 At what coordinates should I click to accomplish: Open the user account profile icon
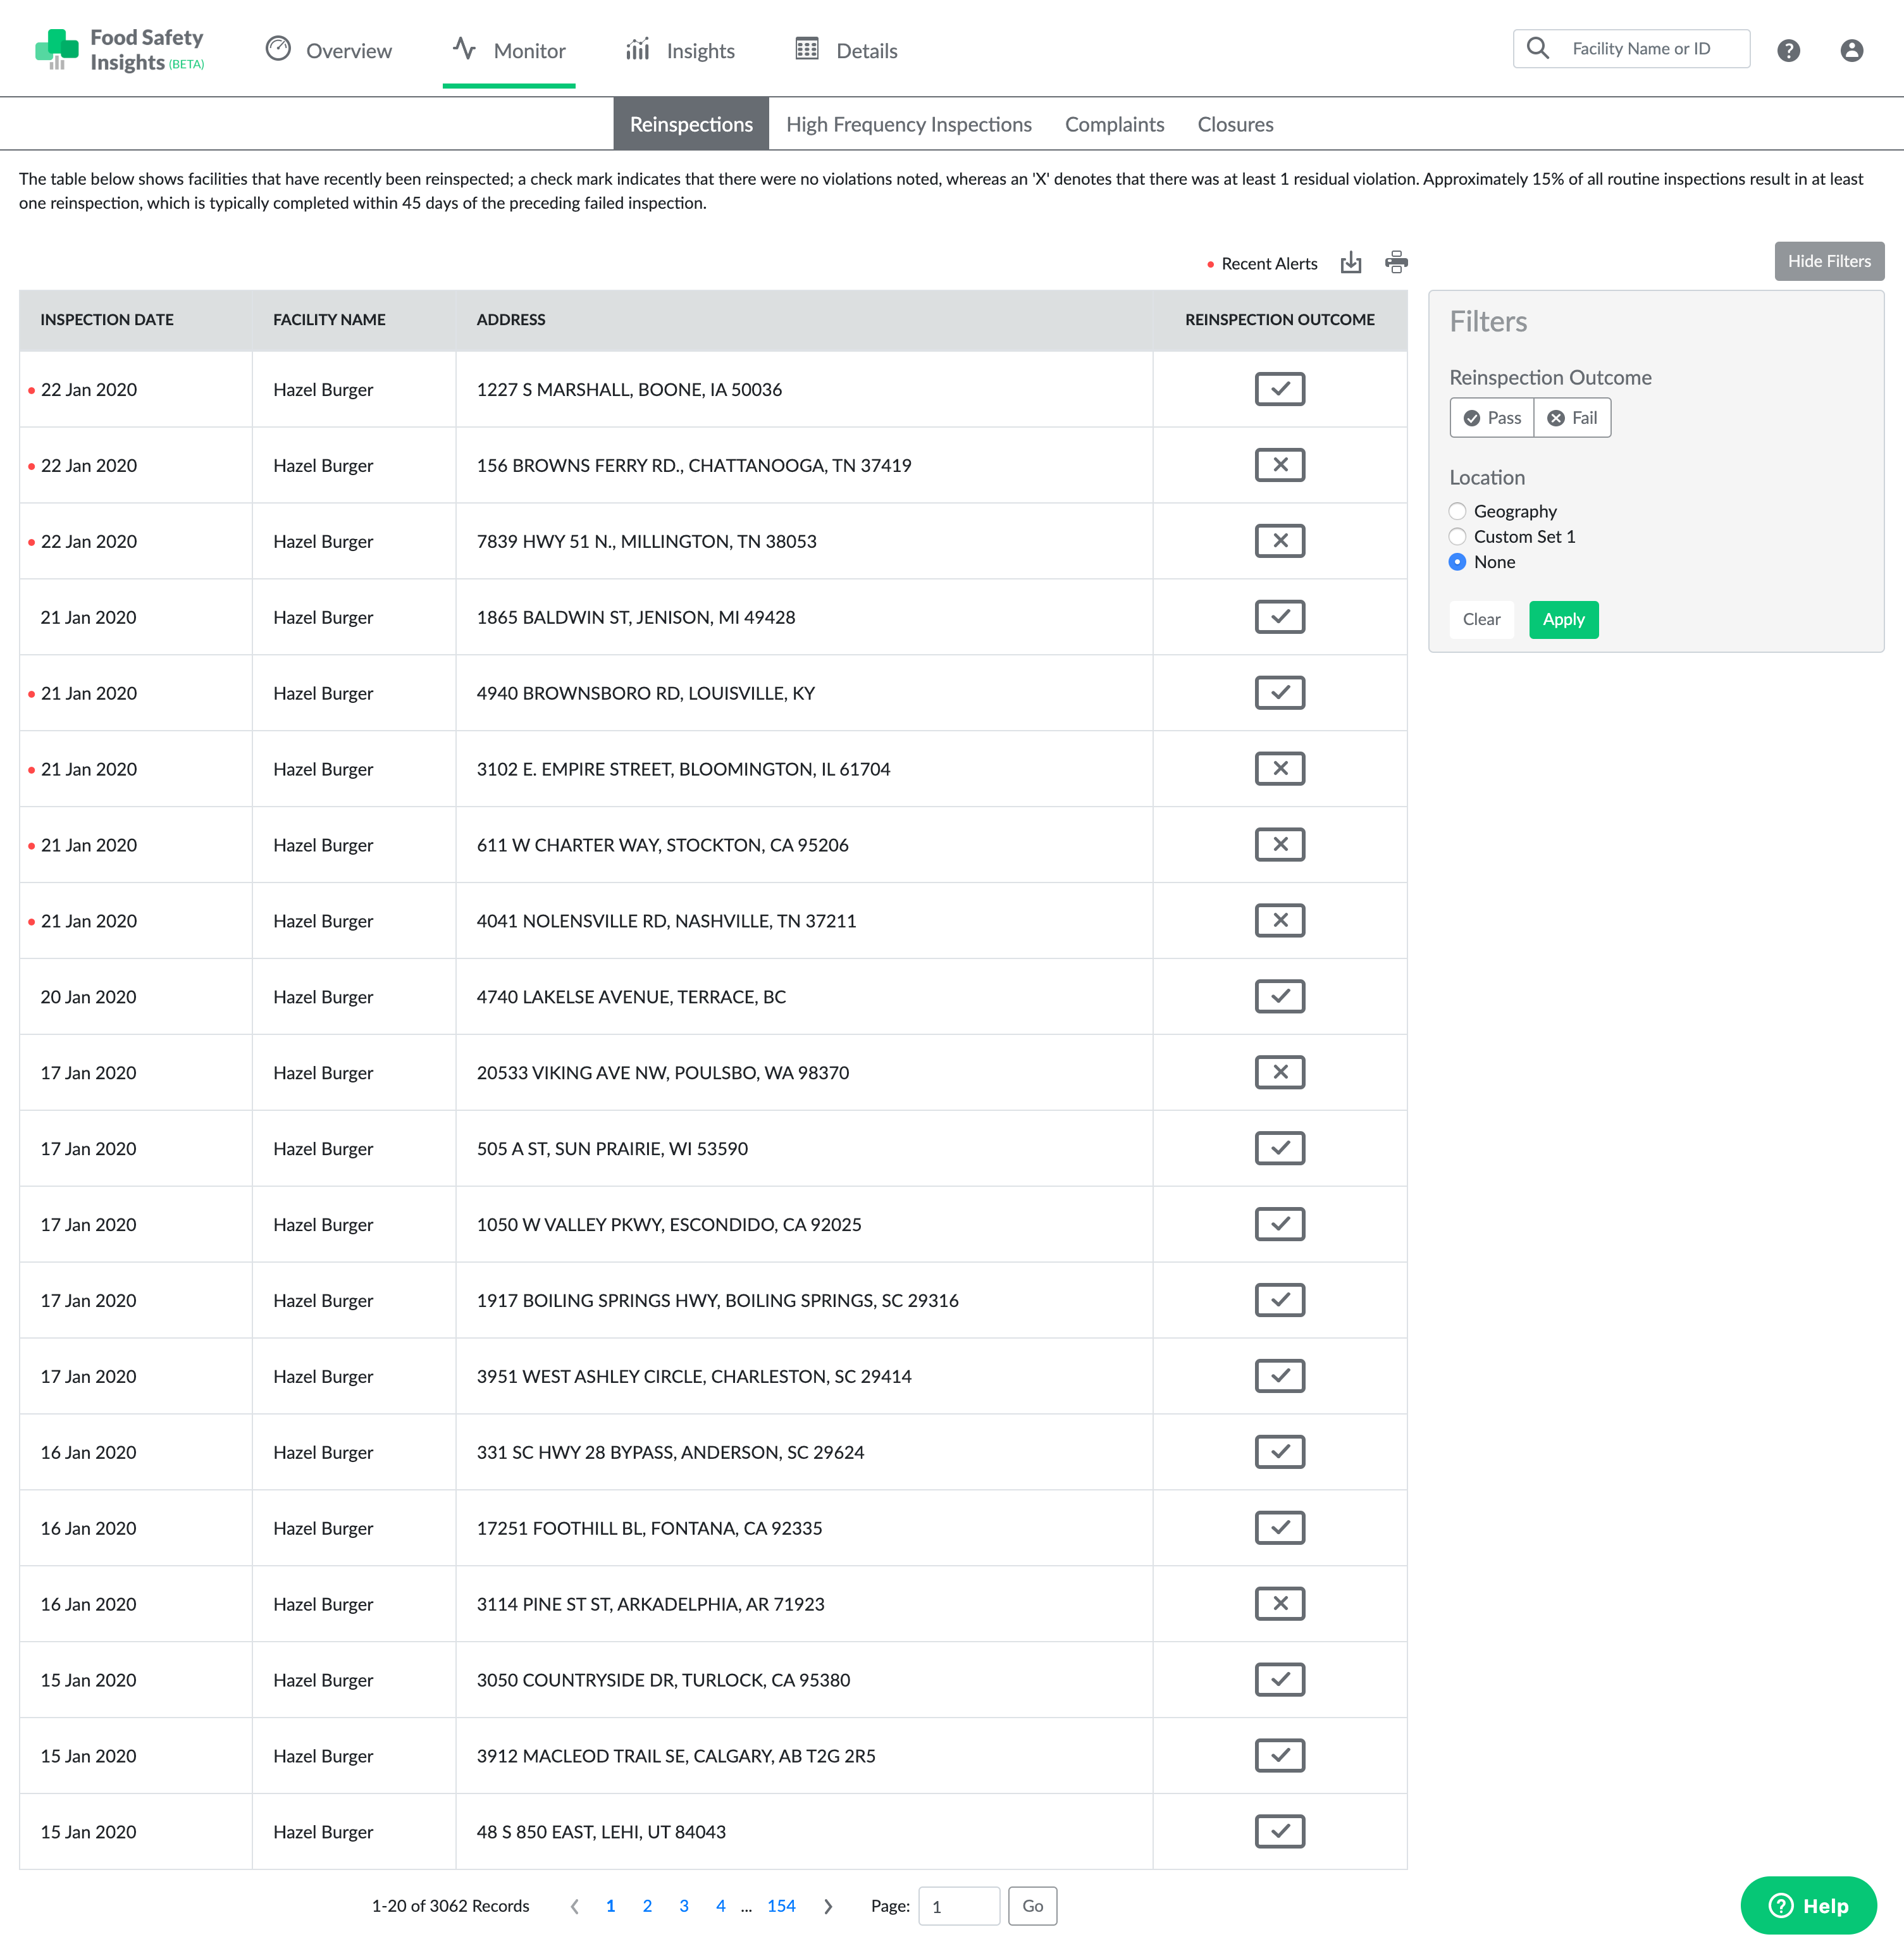(1851, 51)
